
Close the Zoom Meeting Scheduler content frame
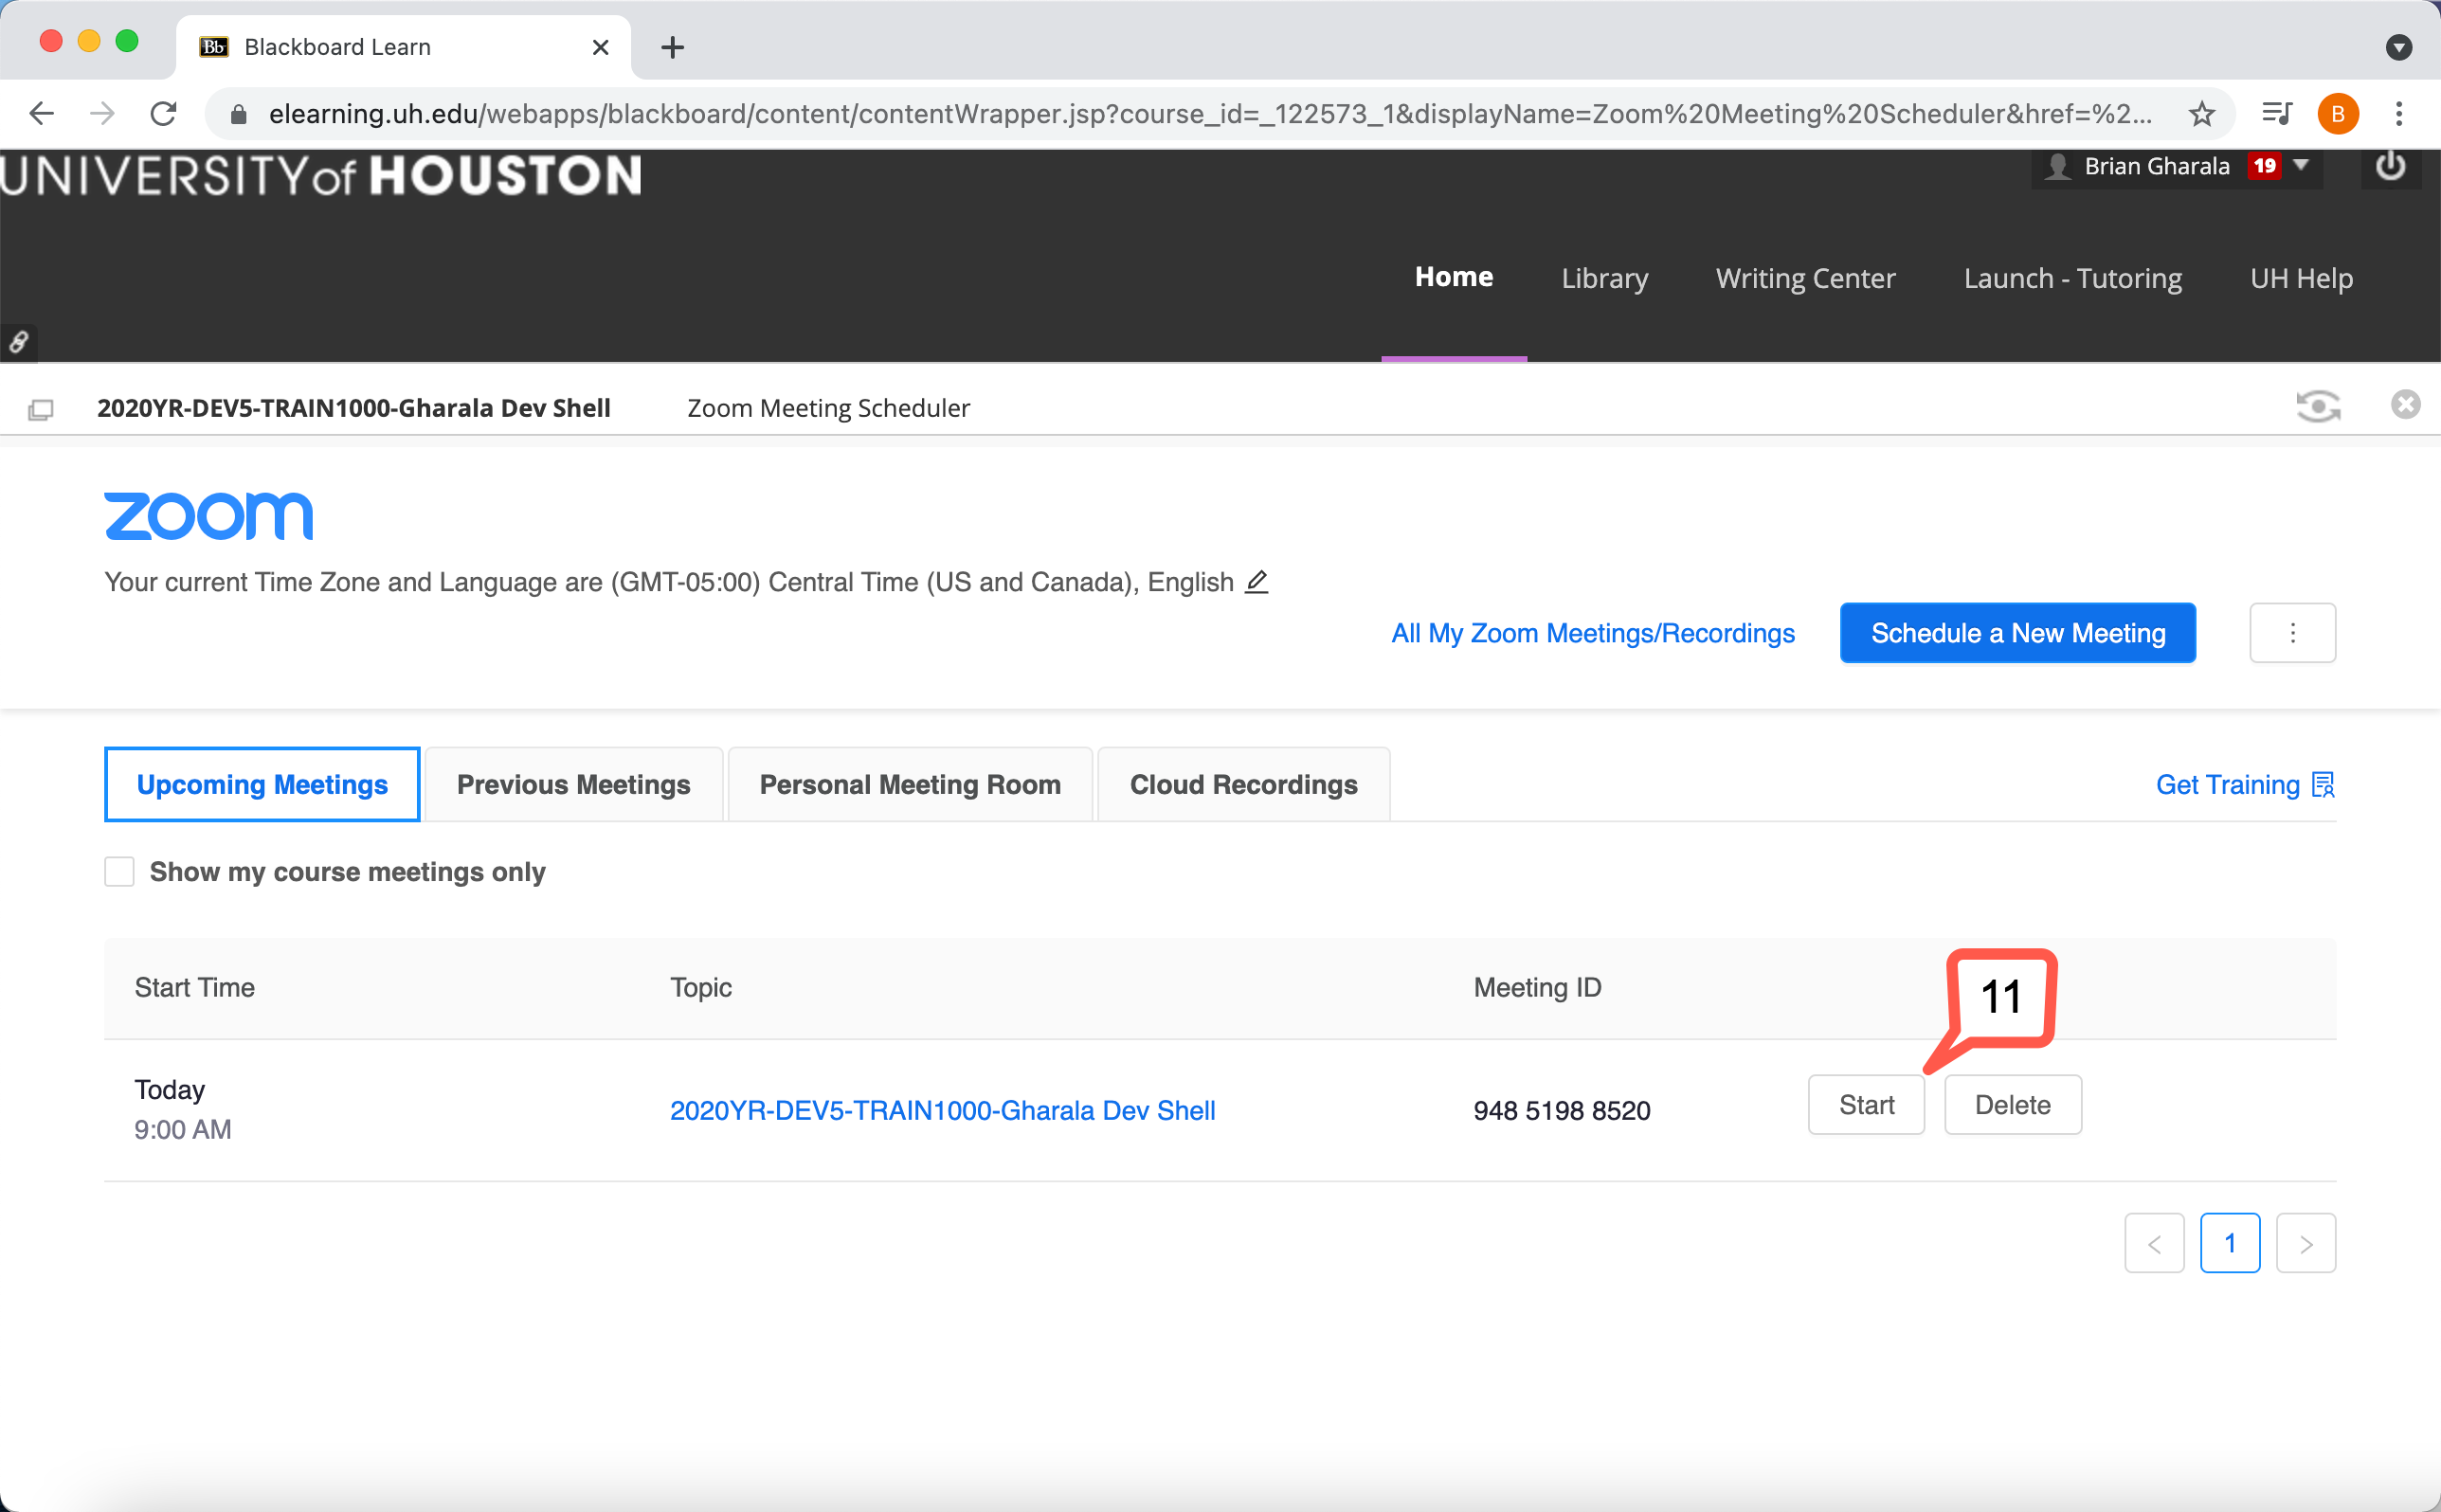point(2405,404)
